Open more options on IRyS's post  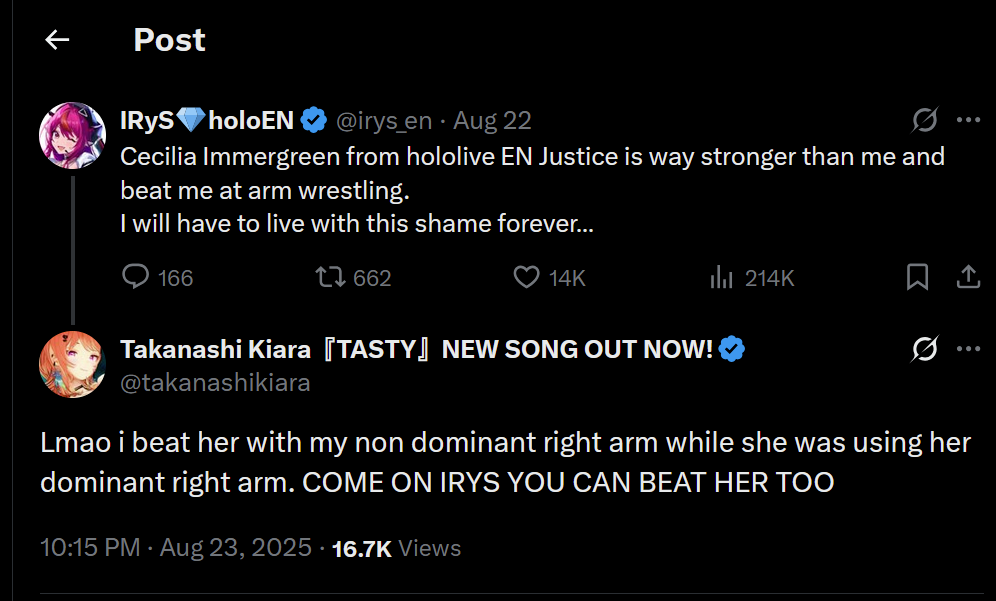(968, 121)
